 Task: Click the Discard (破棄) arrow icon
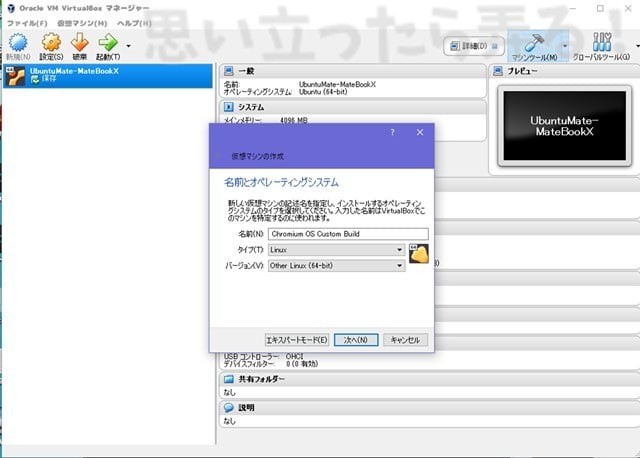point(80,43)
